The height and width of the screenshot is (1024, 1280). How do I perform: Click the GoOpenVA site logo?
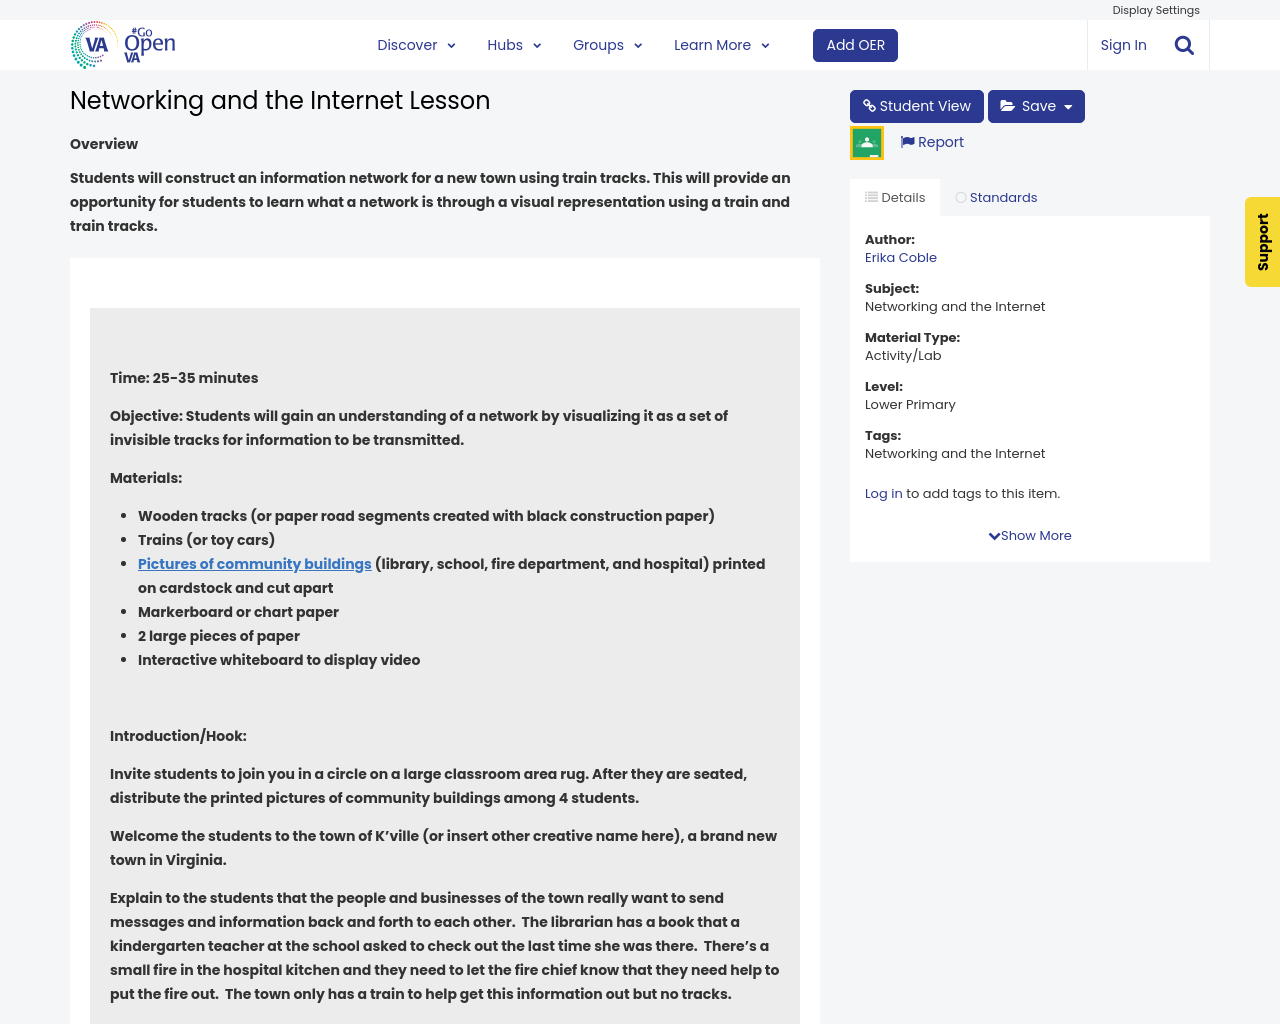pos(120,44)
